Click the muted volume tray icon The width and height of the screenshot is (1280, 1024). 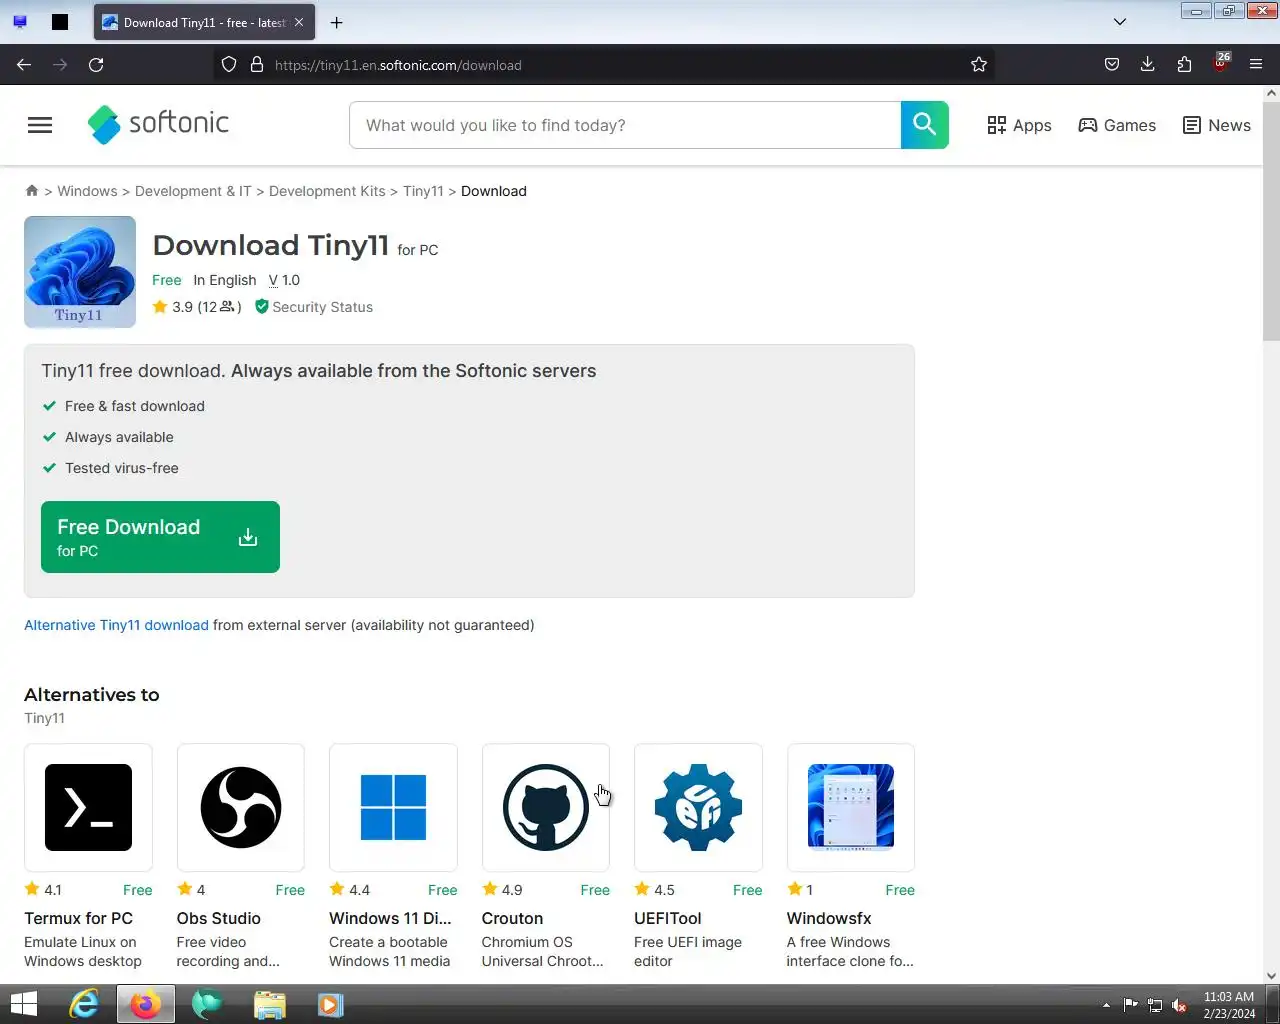pos(1180,1005)
